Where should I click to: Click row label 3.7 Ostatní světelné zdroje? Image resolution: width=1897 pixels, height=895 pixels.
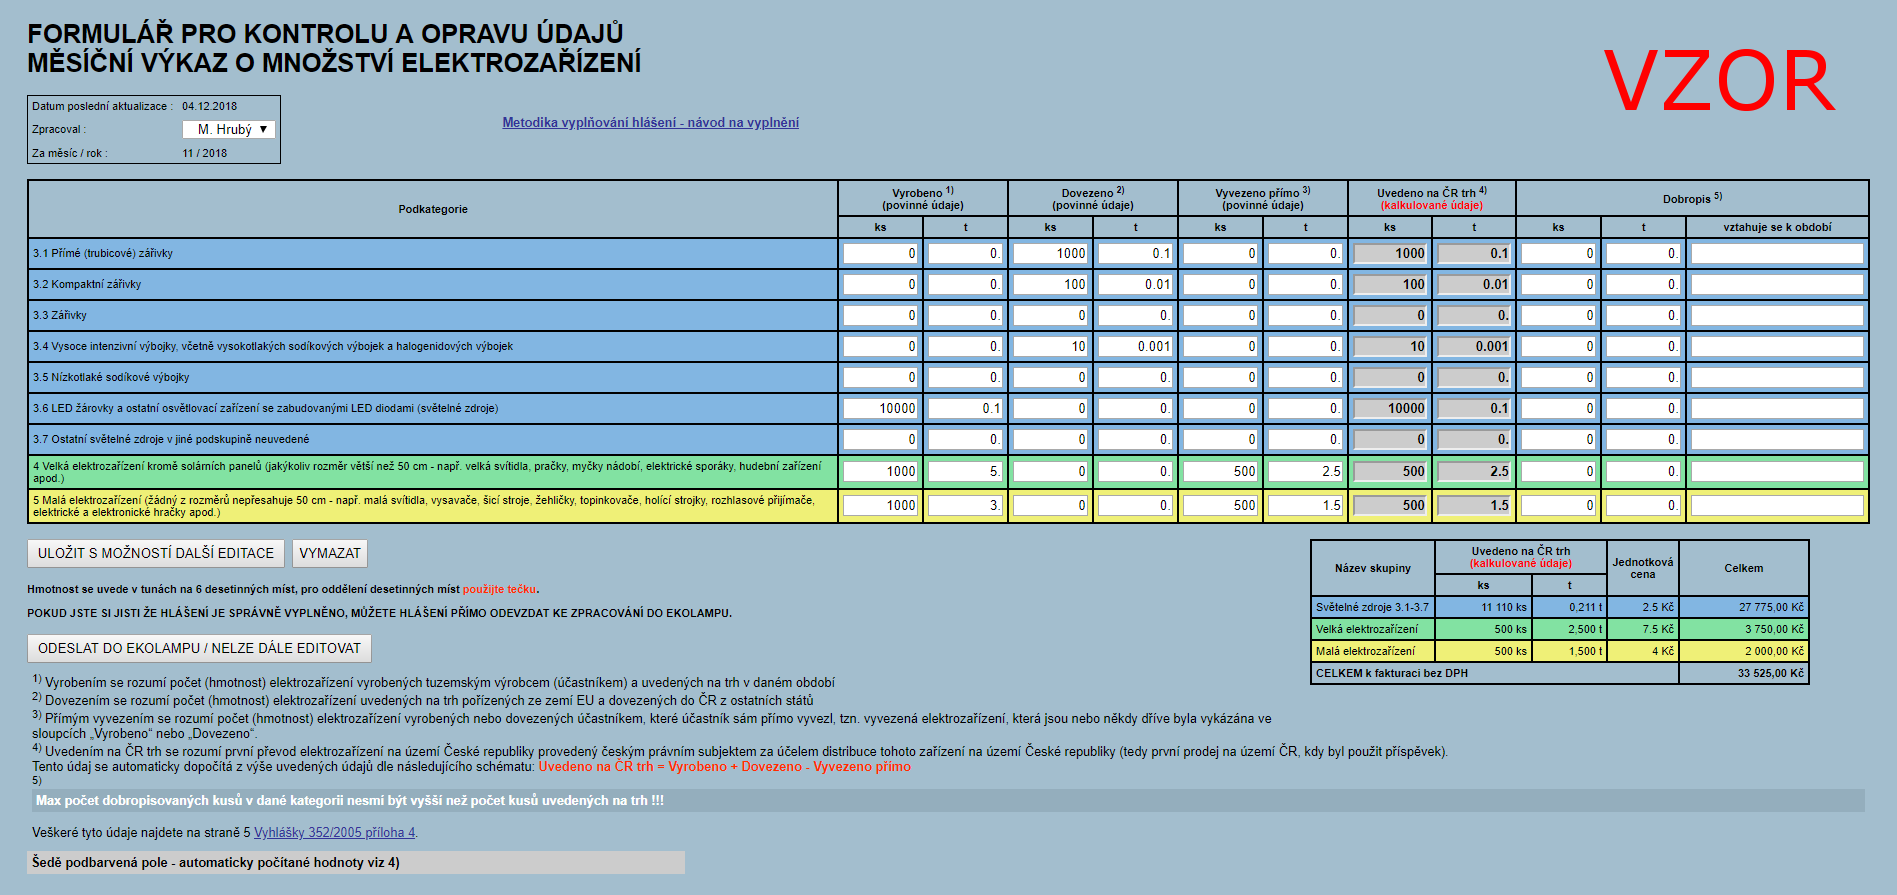click(x=171, y=440)
